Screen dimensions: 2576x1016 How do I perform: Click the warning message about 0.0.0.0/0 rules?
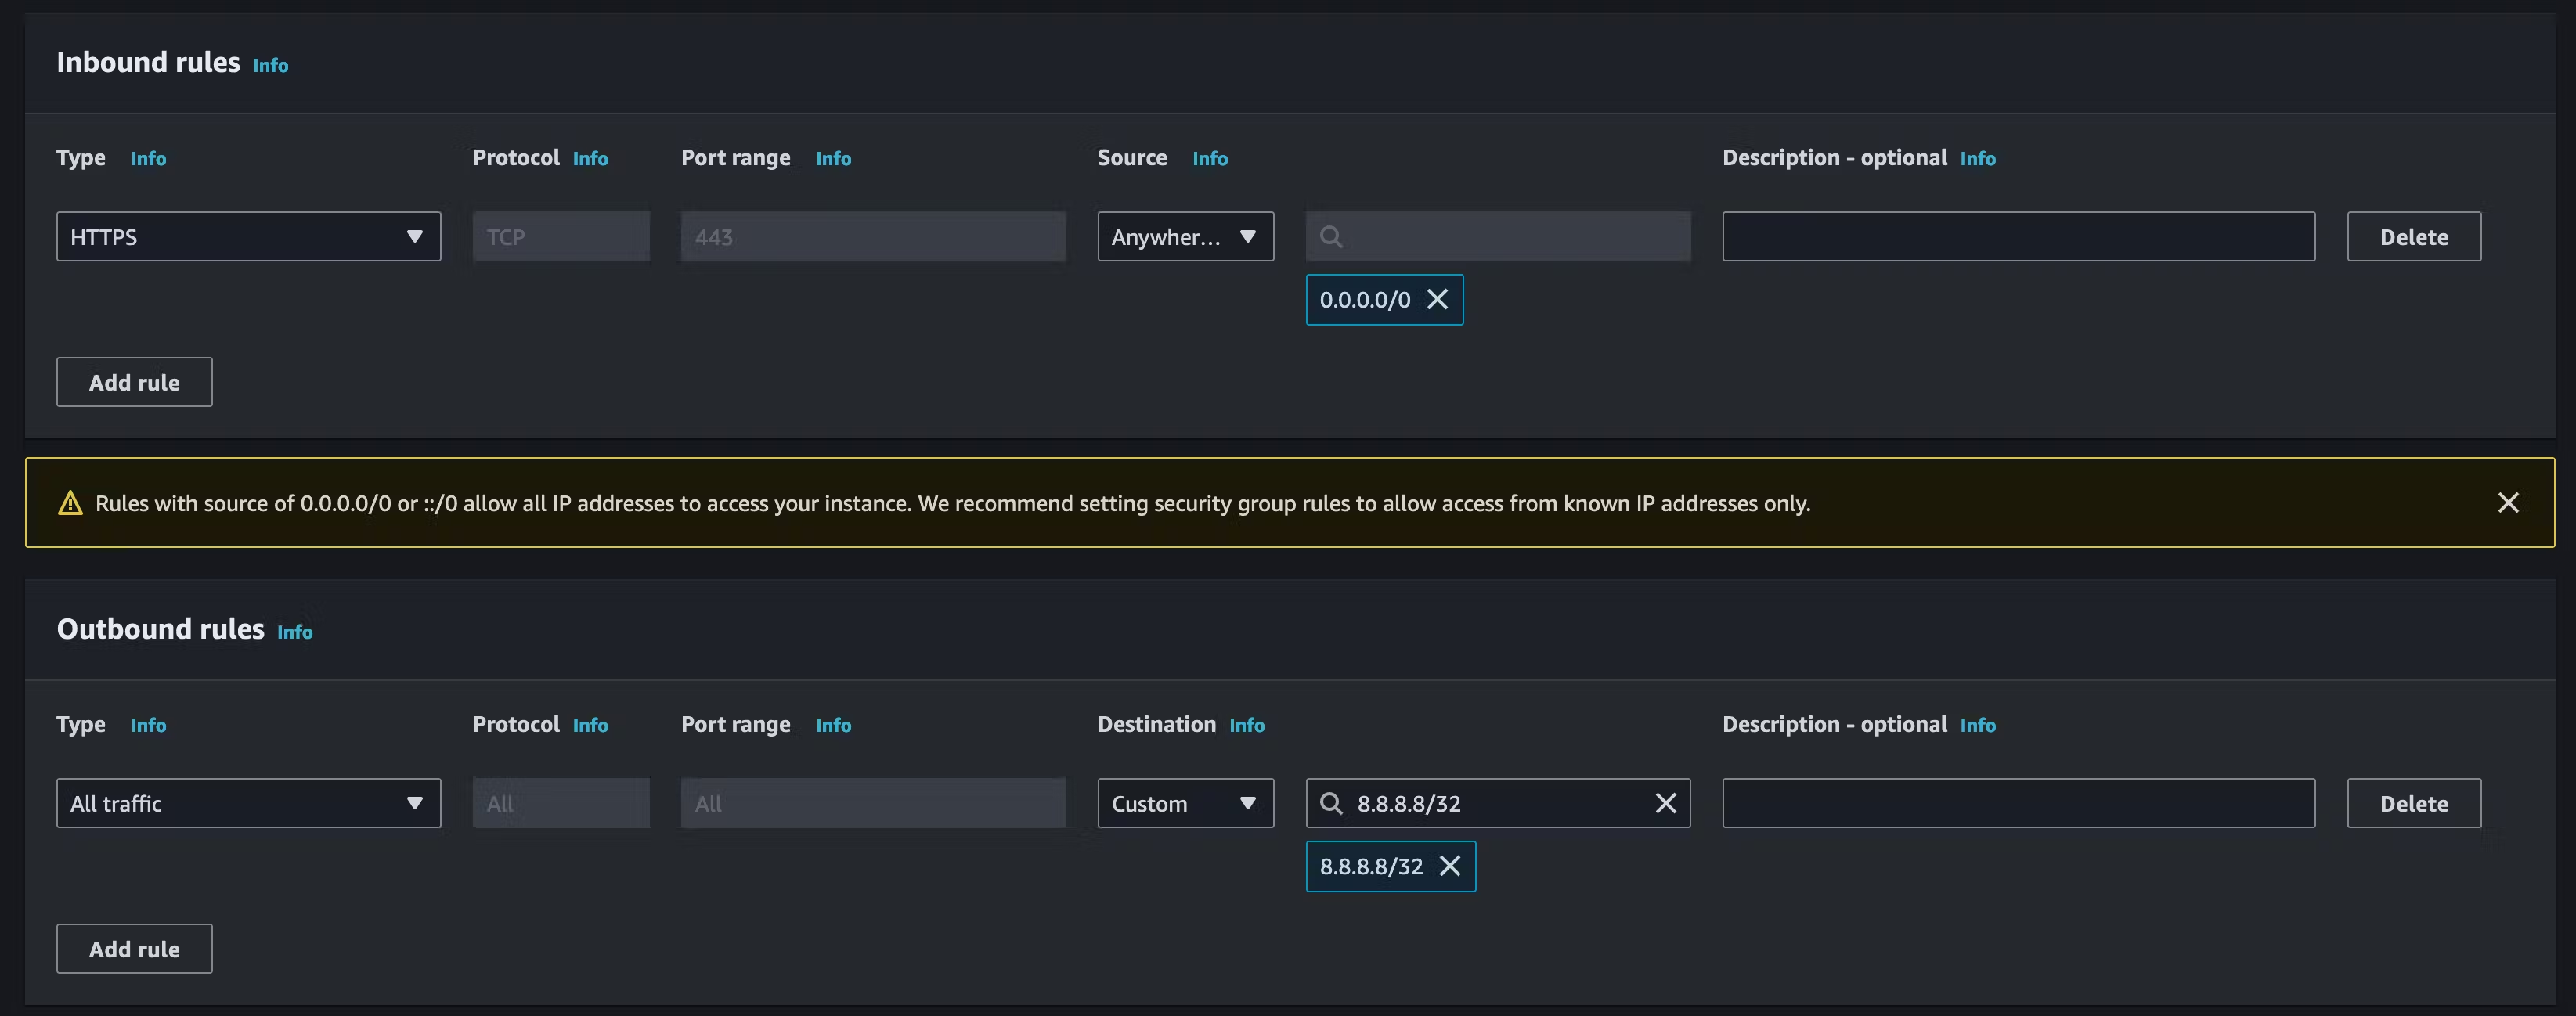pos(952,503)
